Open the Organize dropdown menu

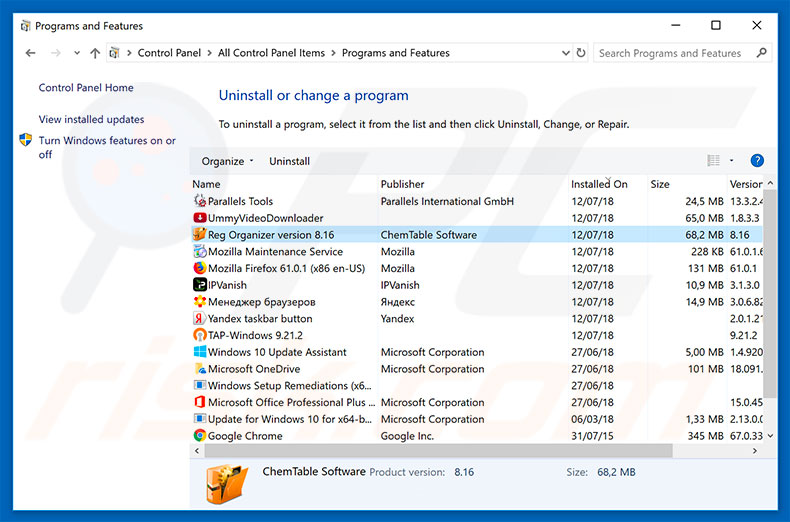tap(227, 161)
